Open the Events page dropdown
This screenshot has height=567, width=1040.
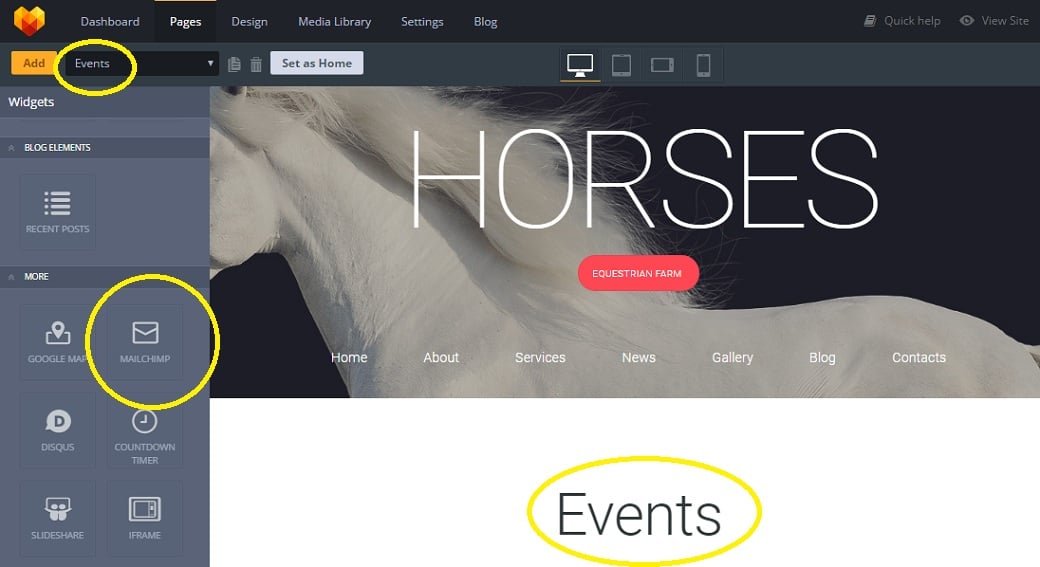click(x=140, y=63)
